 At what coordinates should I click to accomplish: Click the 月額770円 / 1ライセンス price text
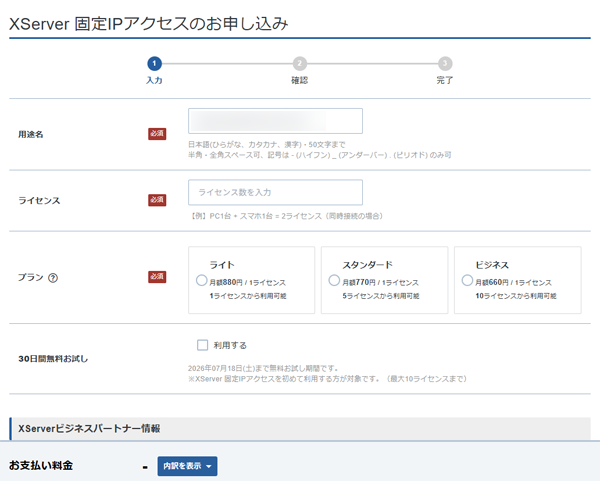click(380, 282)
